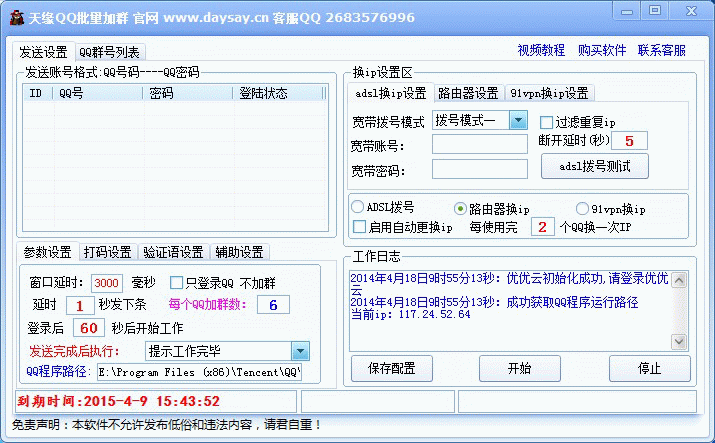
Task: Click the 断开延时(秒) value field
Action: [629, 141]
